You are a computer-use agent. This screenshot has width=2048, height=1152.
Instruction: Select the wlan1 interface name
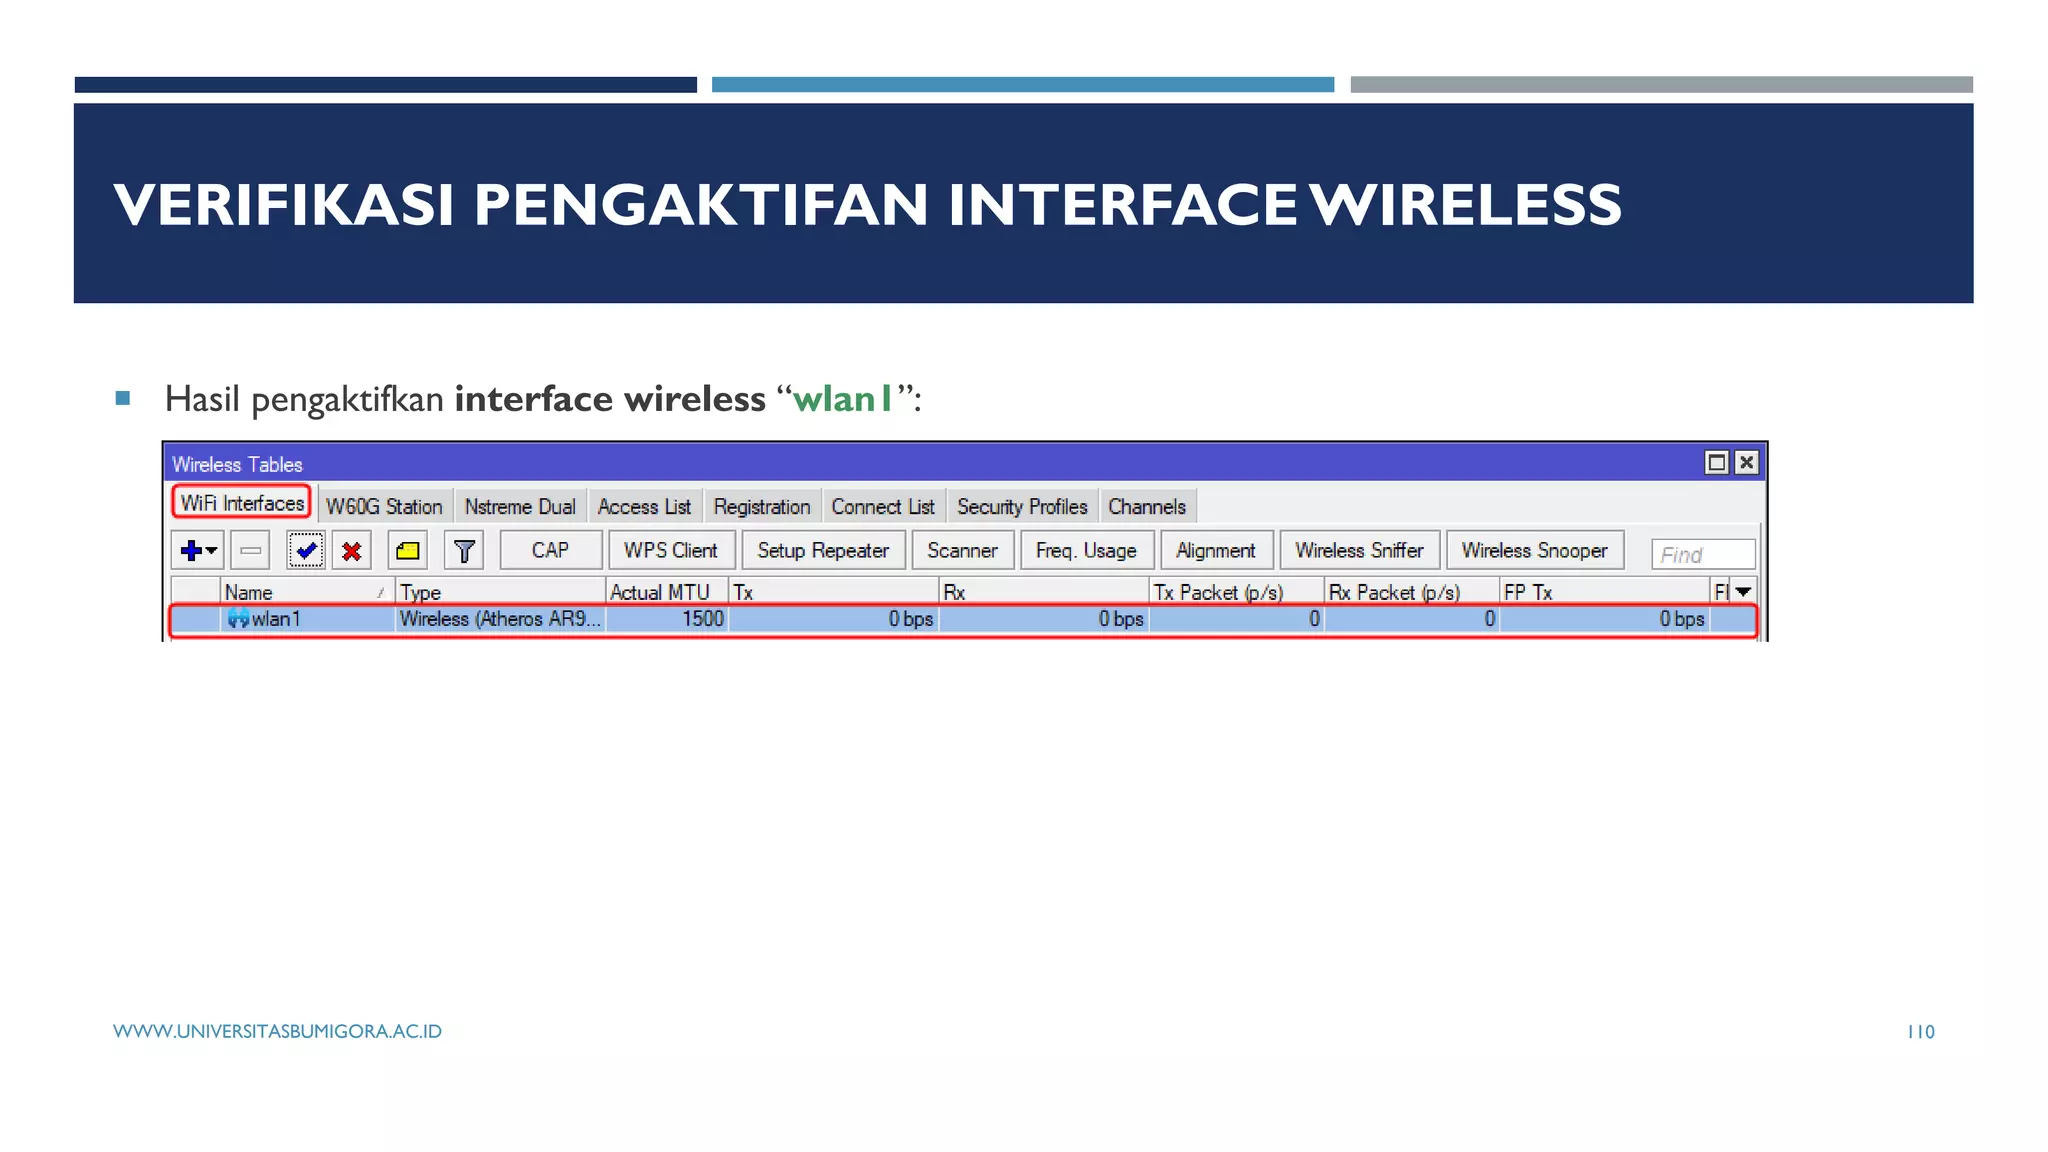coord(276,619)
